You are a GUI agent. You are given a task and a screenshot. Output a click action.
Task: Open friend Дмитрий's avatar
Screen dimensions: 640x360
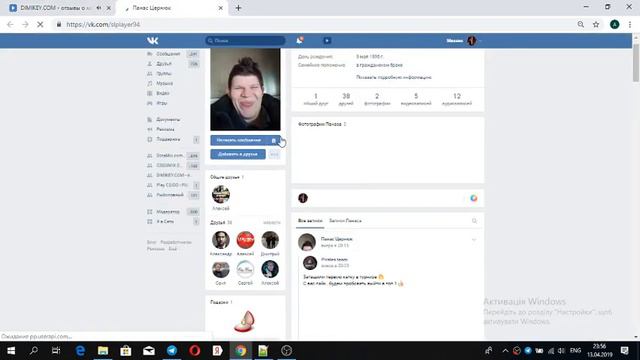click(270, 240)
